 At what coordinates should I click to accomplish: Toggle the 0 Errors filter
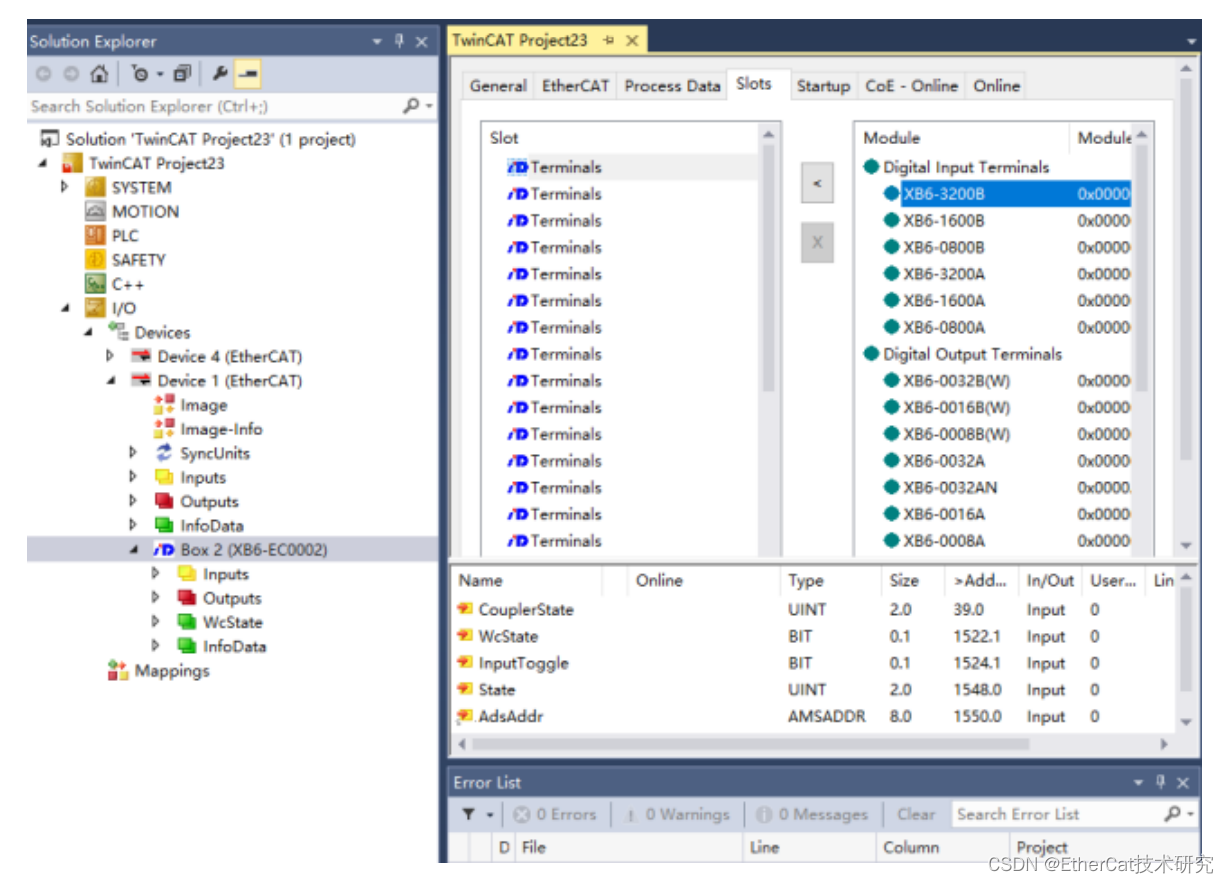pos(554,814)
